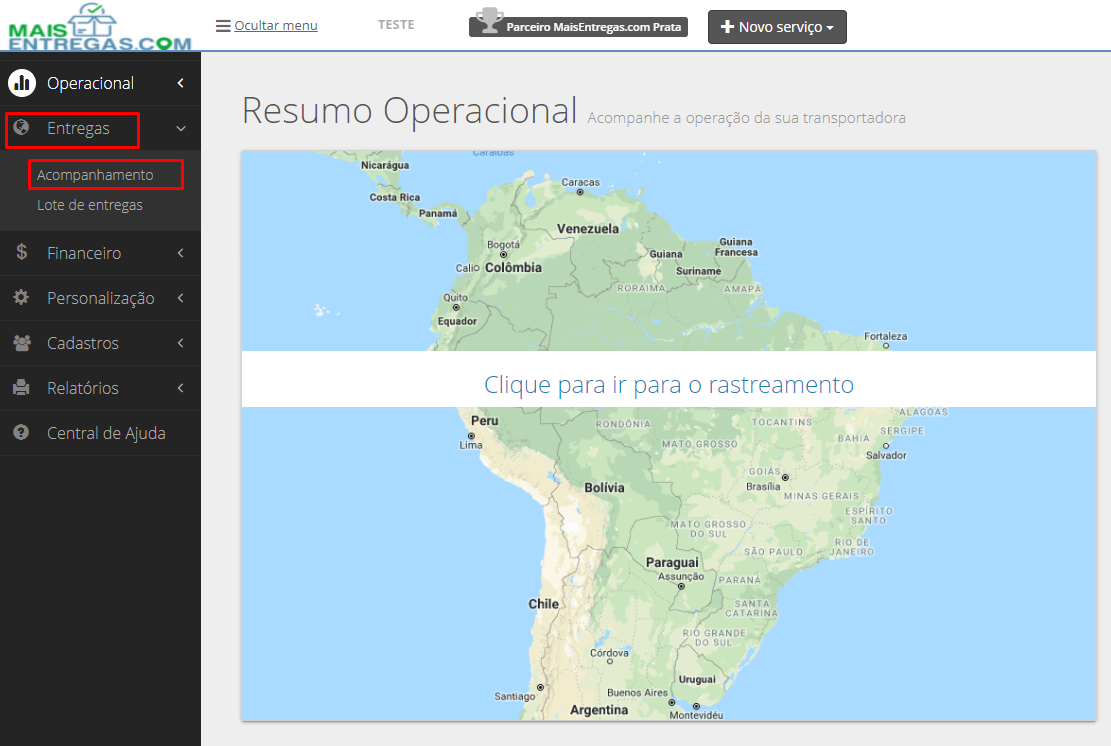The image size is (1111, 746).
Task: Click 'Clique para ir para o rastreamento' link
Action: click(x=669, y=385)
